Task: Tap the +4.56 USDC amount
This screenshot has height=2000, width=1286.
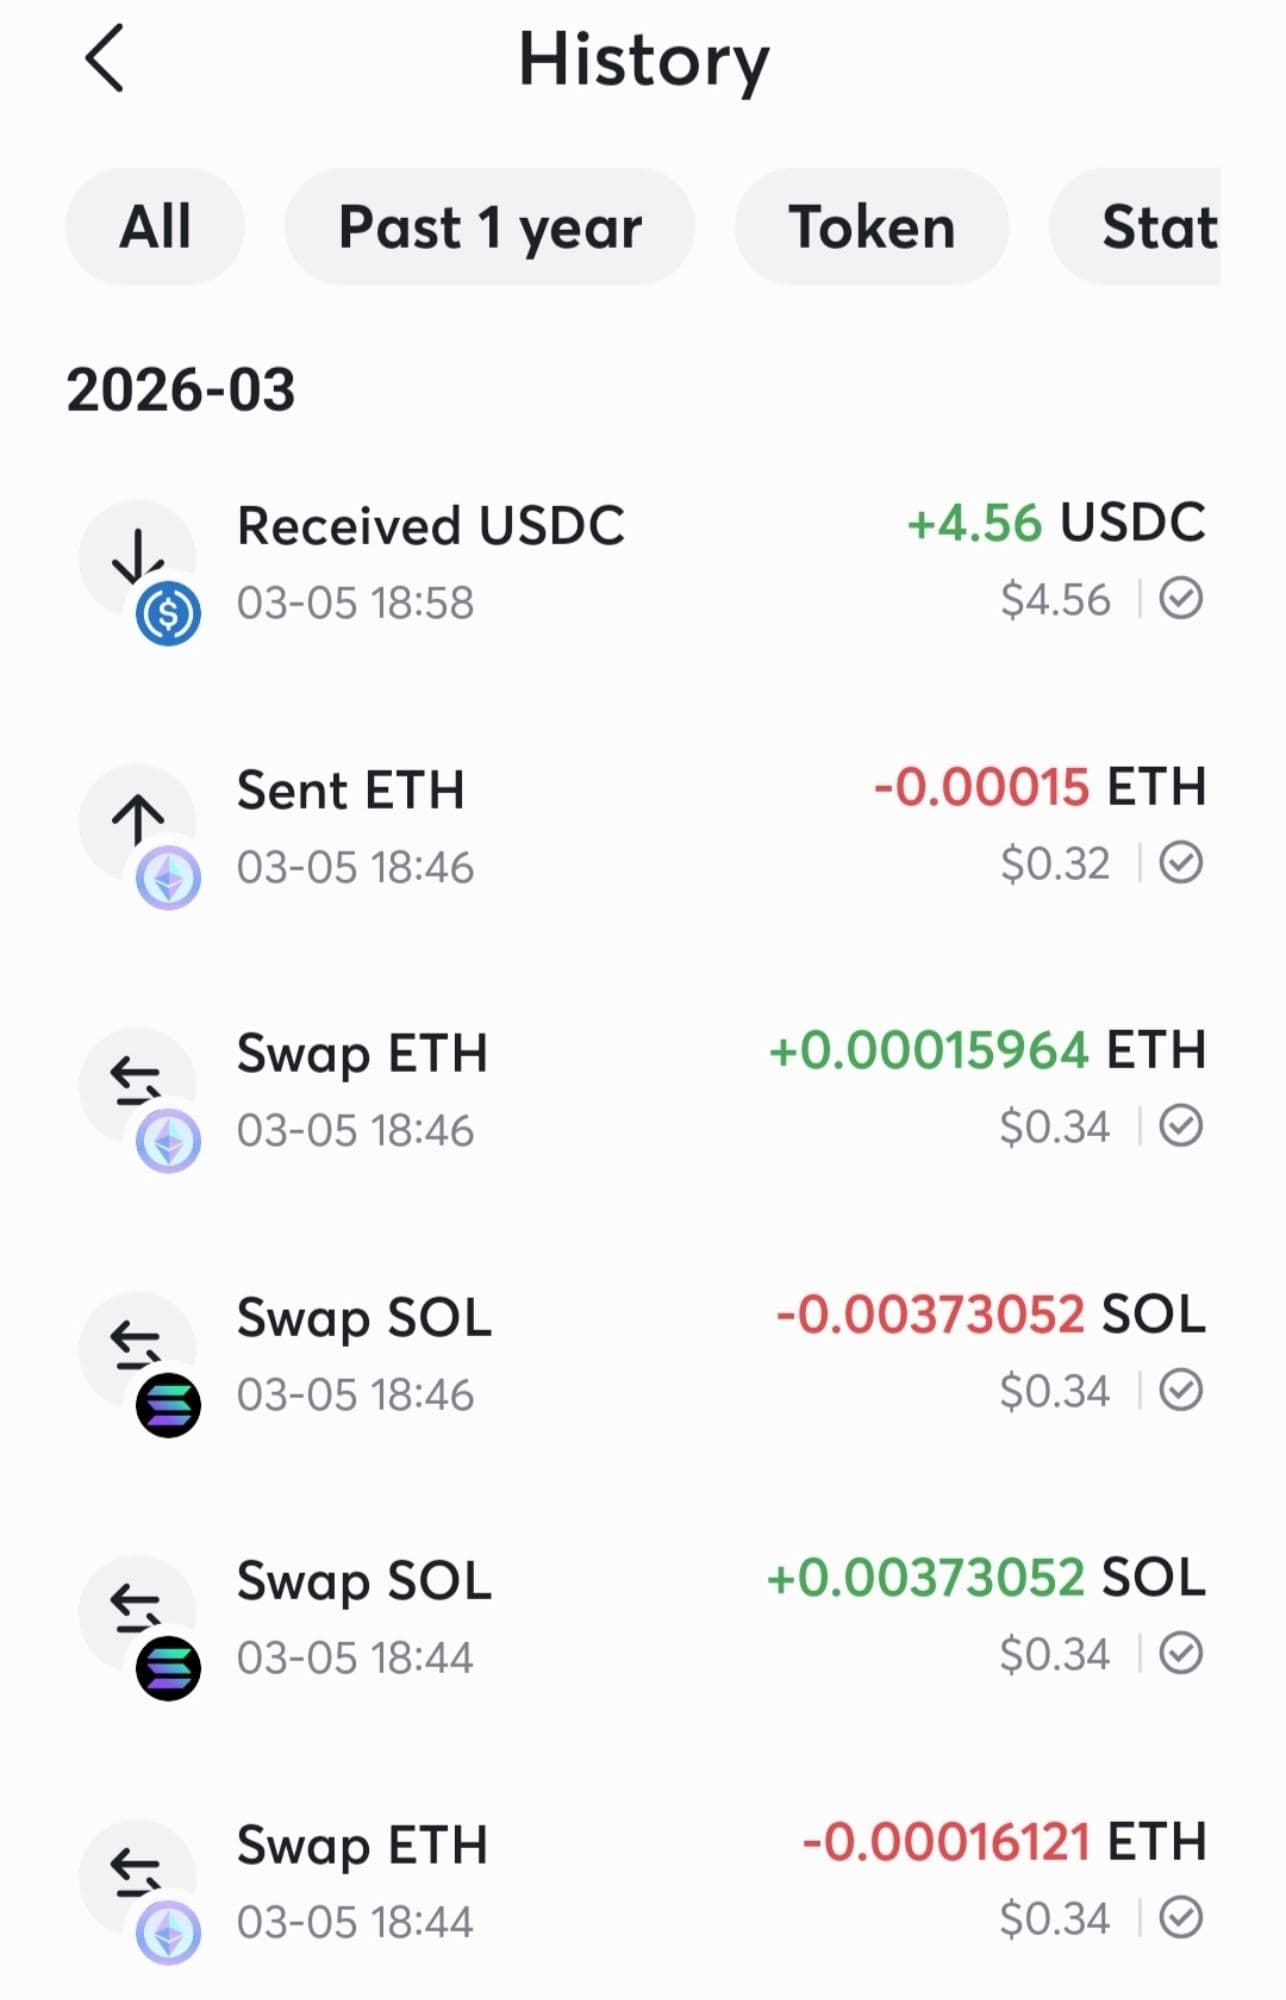Action: [x=1055, y=523]
